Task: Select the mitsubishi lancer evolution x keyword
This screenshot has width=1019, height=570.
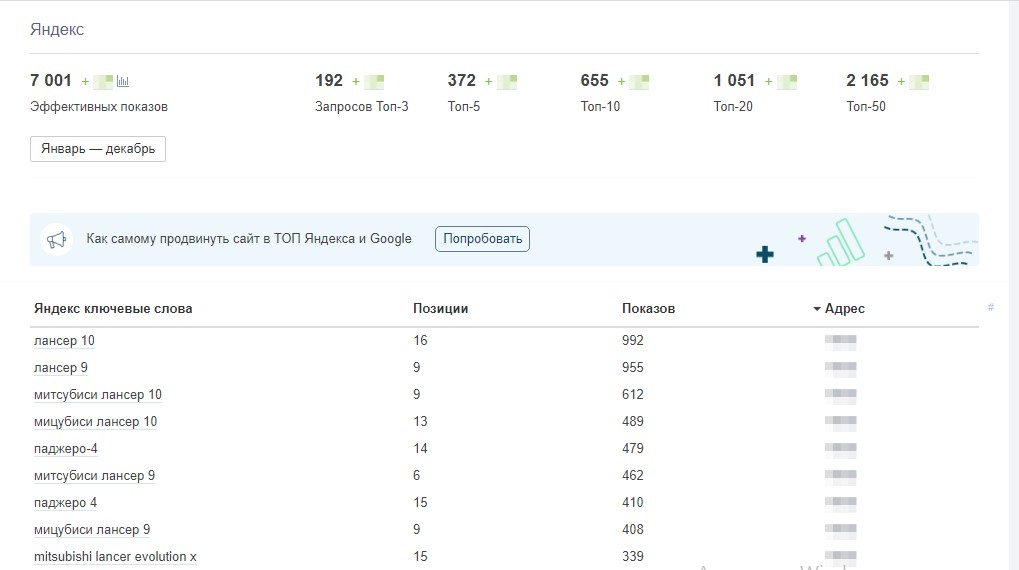Action: pyautogui.click(x=115, y=557)
